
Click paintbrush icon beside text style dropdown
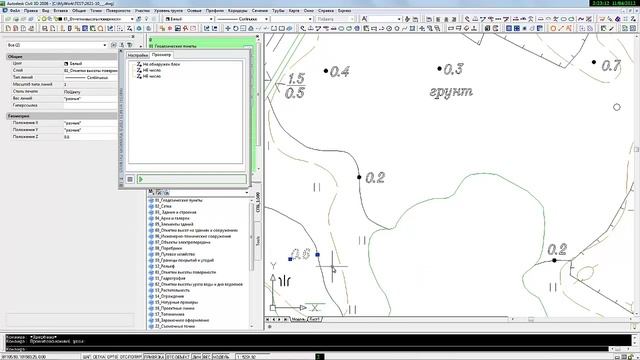click(407, 19)
